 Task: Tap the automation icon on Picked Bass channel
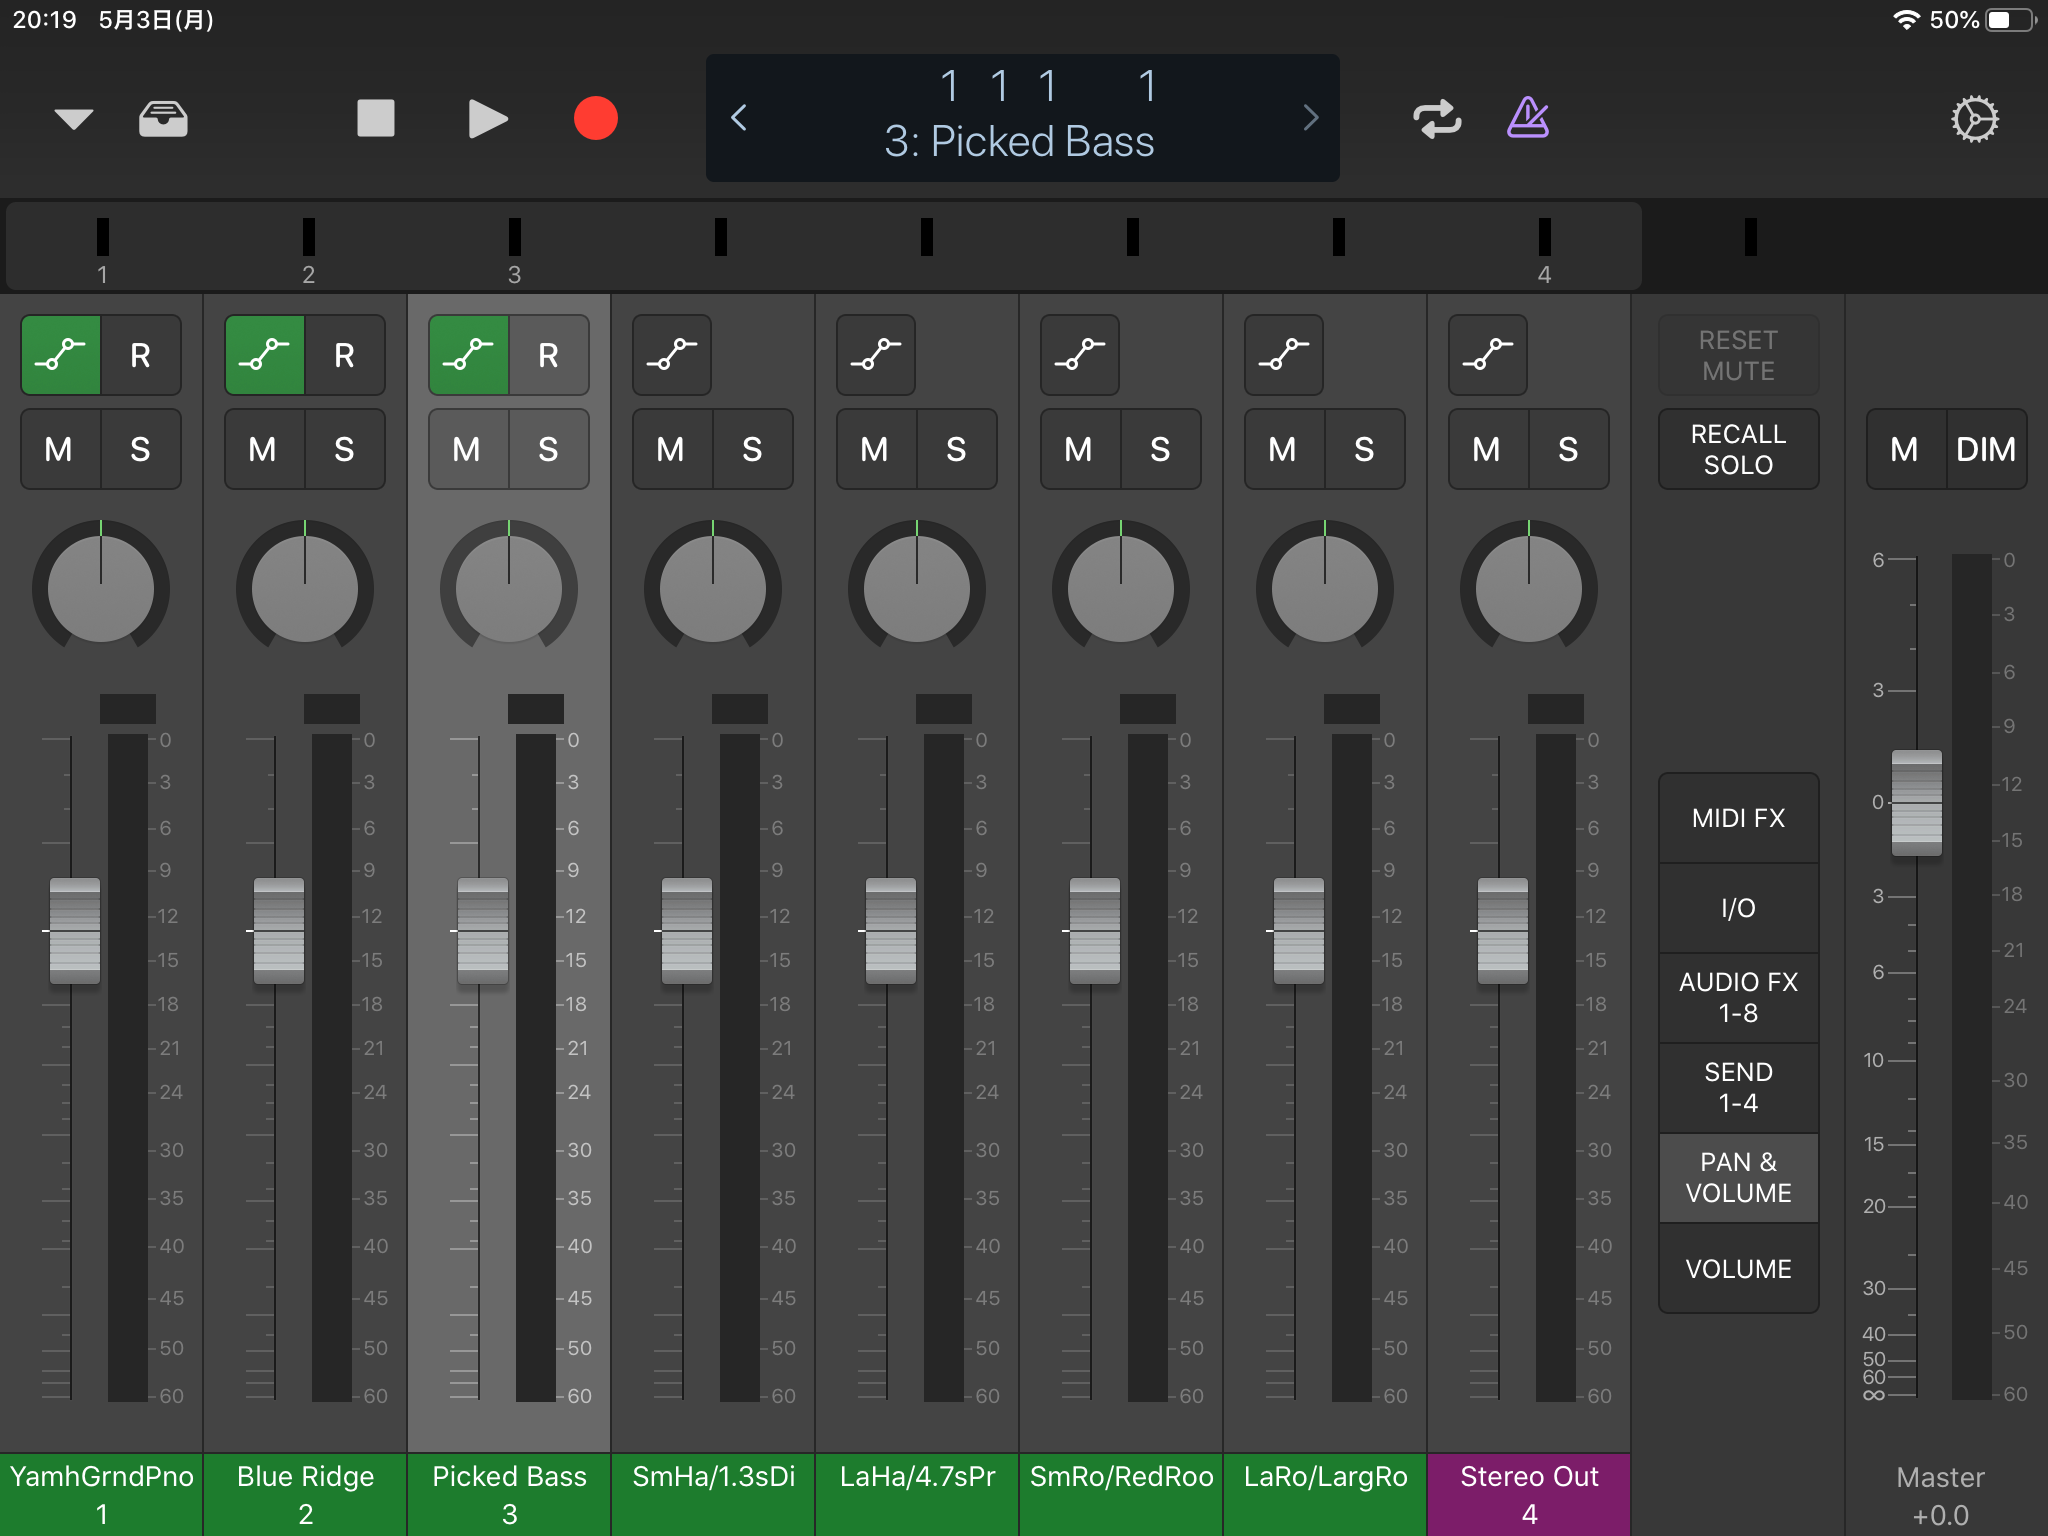pos(468,355)
